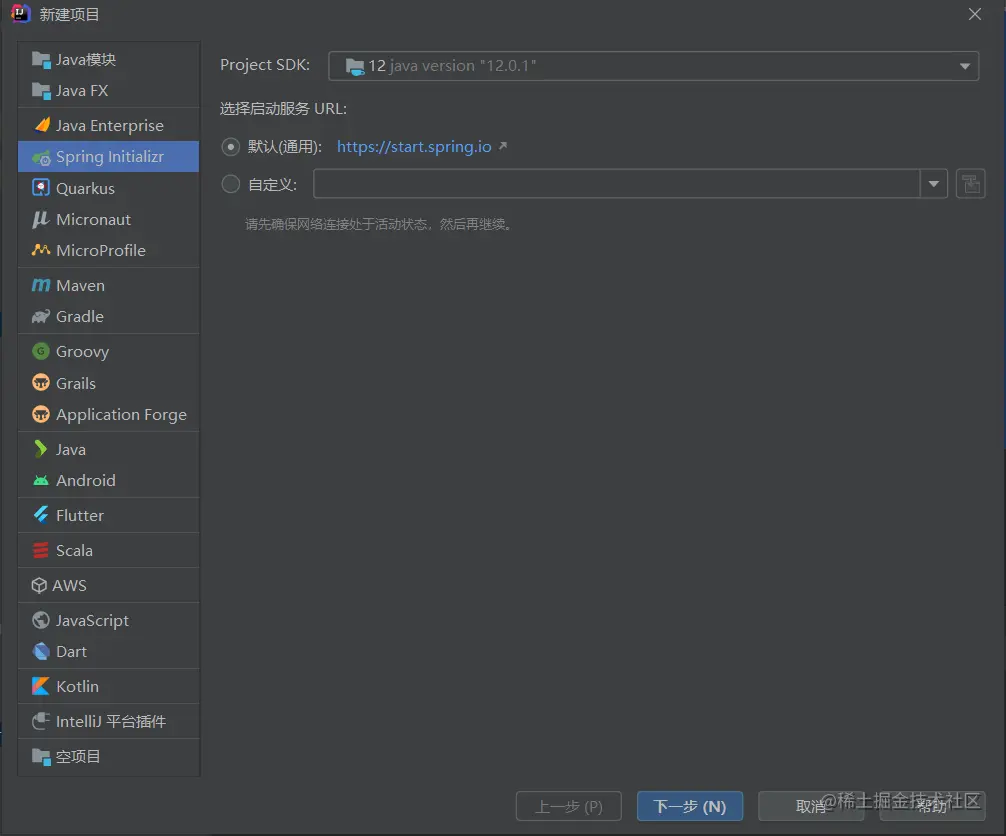Pick the JavaScript text entry
The width and height of the screenshot is (1006, 836).
(x=92, y=621)
